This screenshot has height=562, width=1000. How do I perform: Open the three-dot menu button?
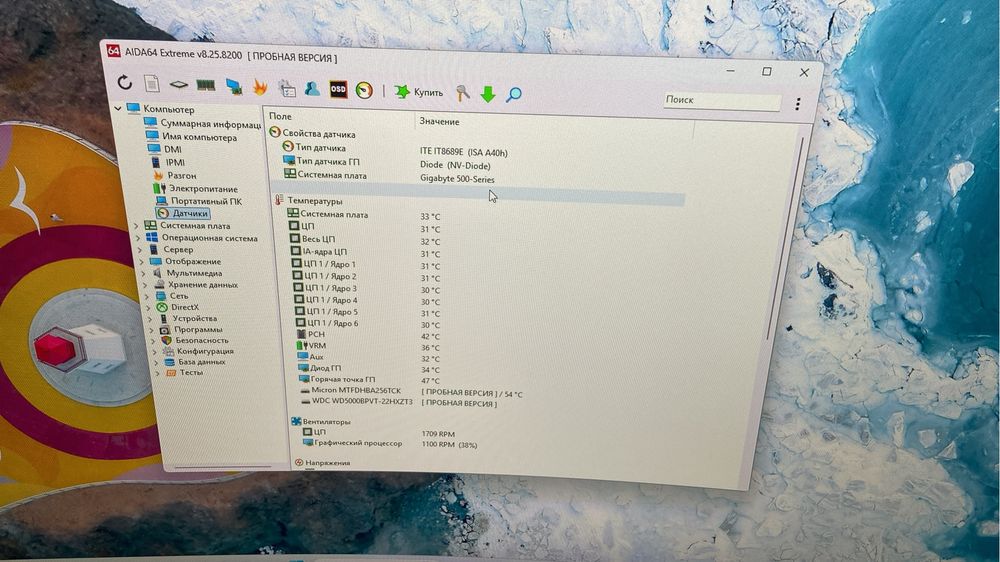[797, 105]
